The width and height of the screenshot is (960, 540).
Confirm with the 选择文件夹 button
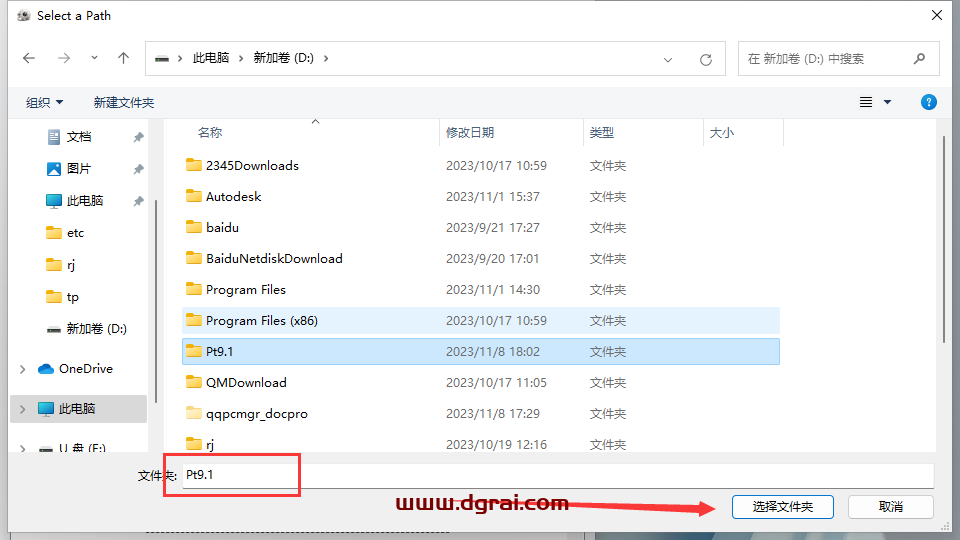tap(782, 507)
